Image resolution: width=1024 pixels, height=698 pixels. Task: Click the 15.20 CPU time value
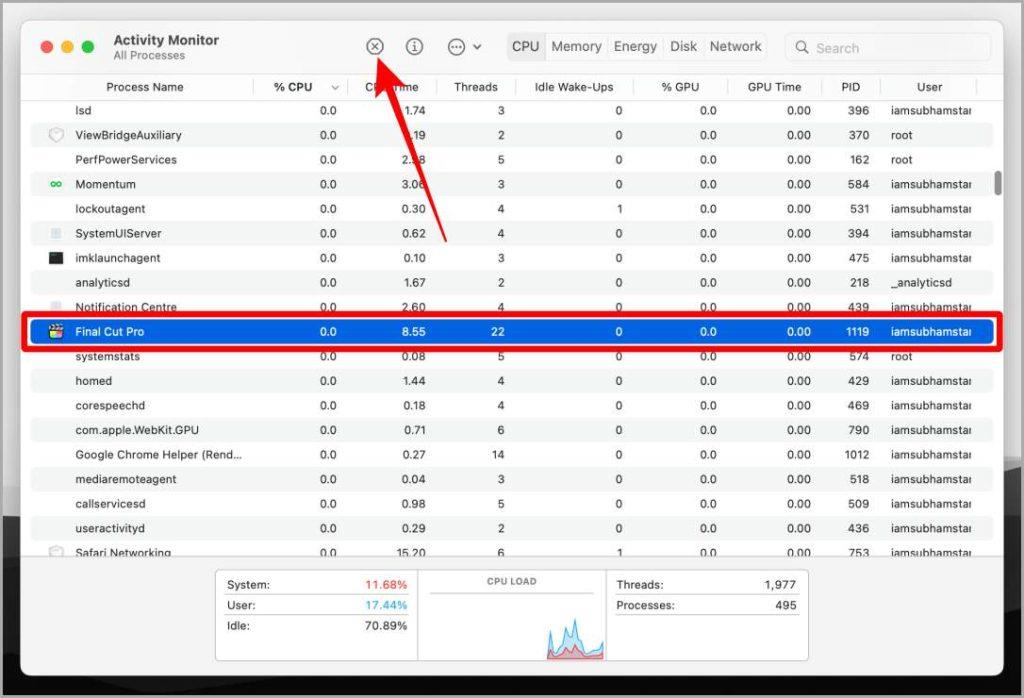point(411,553)
